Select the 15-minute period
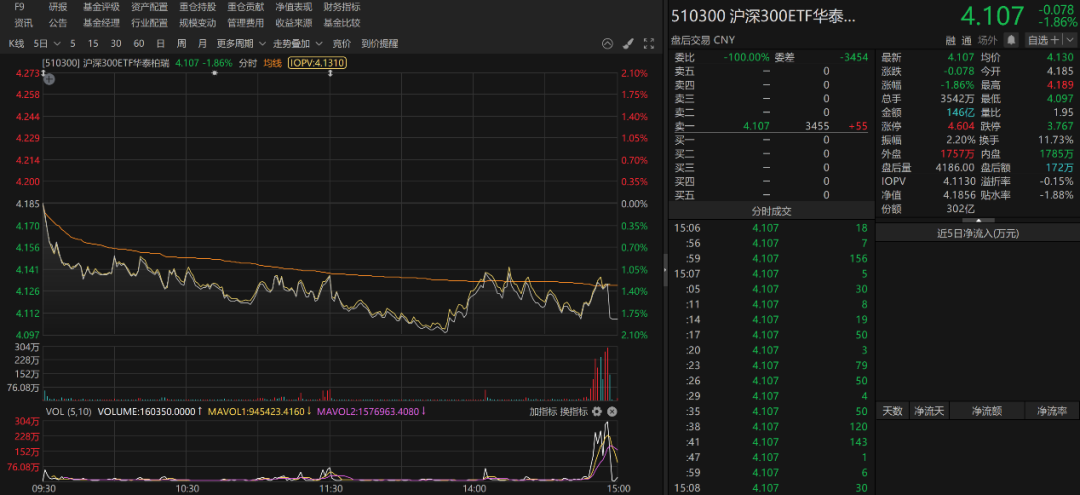Image resolution: width=1080 pixels, height=495 pixels. click(x=93, y=43)
